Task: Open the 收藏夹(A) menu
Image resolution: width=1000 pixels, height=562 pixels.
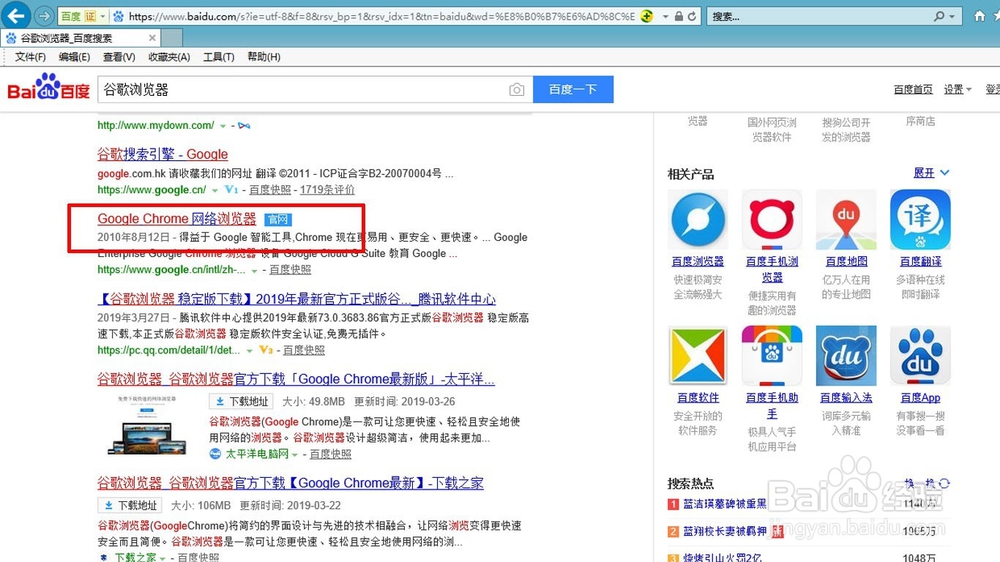Action: (169, 57)
